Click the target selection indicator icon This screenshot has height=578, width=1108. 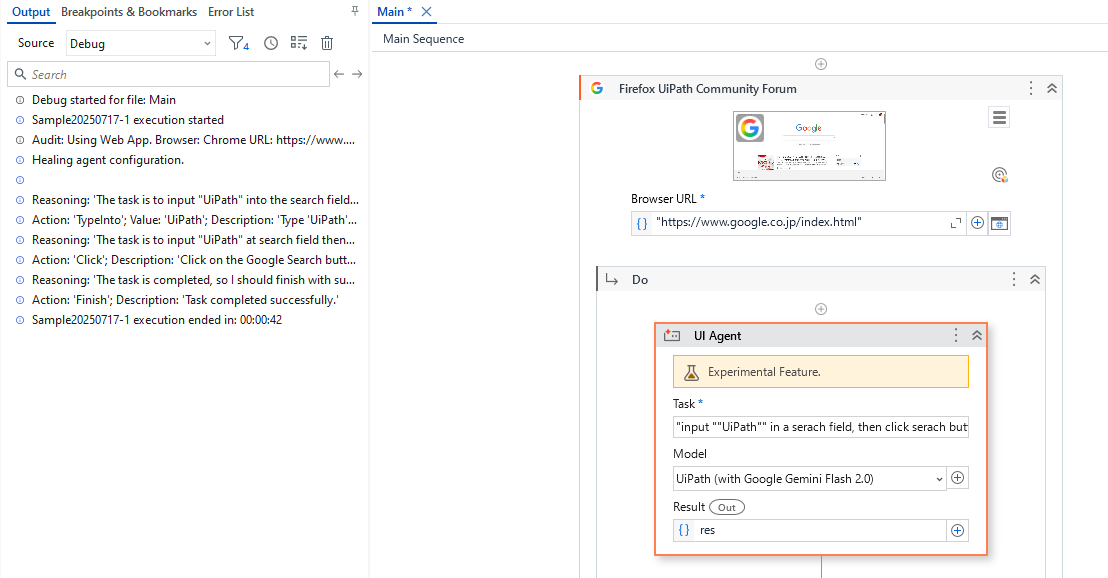point(999,174)
